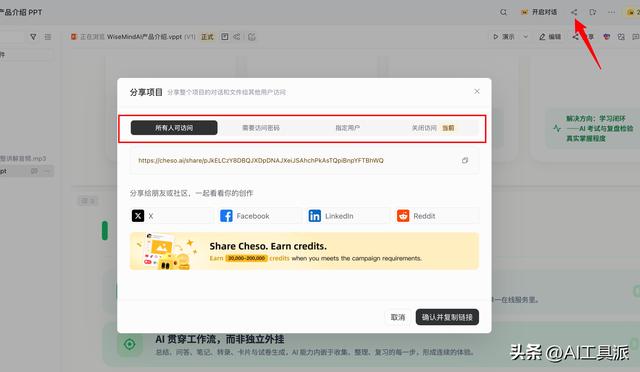Click the AI 贯穿工作流 heading
Screen dimensions: 640x372
click(220, 339)
